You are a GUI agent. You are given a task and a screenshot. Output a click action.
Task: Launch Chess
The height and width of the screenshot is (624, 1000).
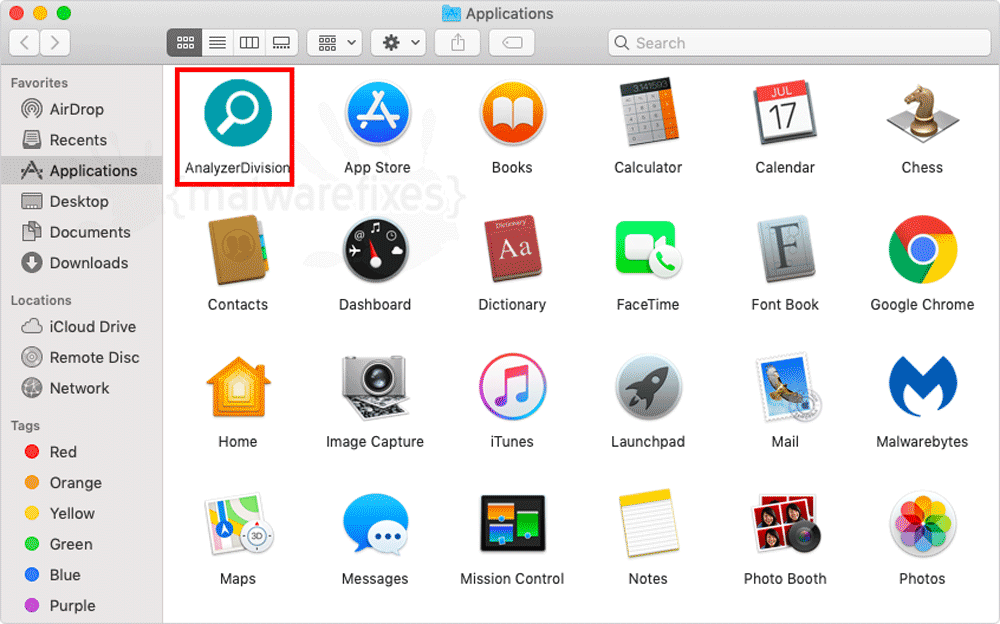[922, 114]
